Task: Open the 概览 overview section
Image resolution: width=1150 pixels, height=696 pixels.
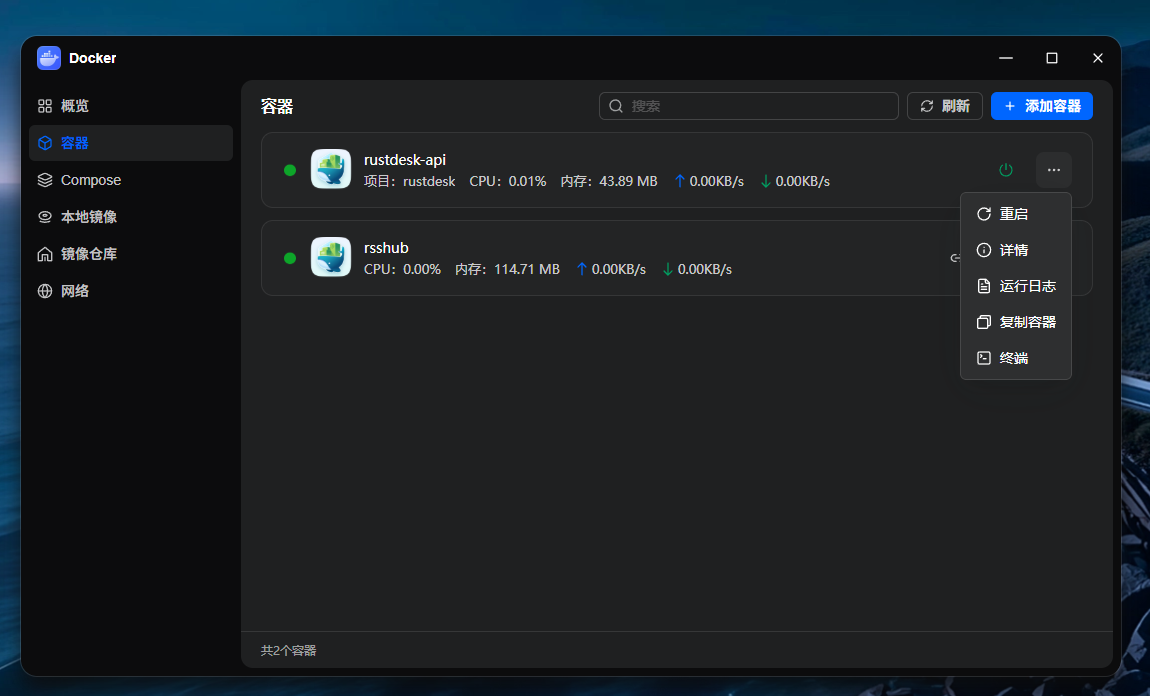Action: pyautogui.click(x=131, y=106)
